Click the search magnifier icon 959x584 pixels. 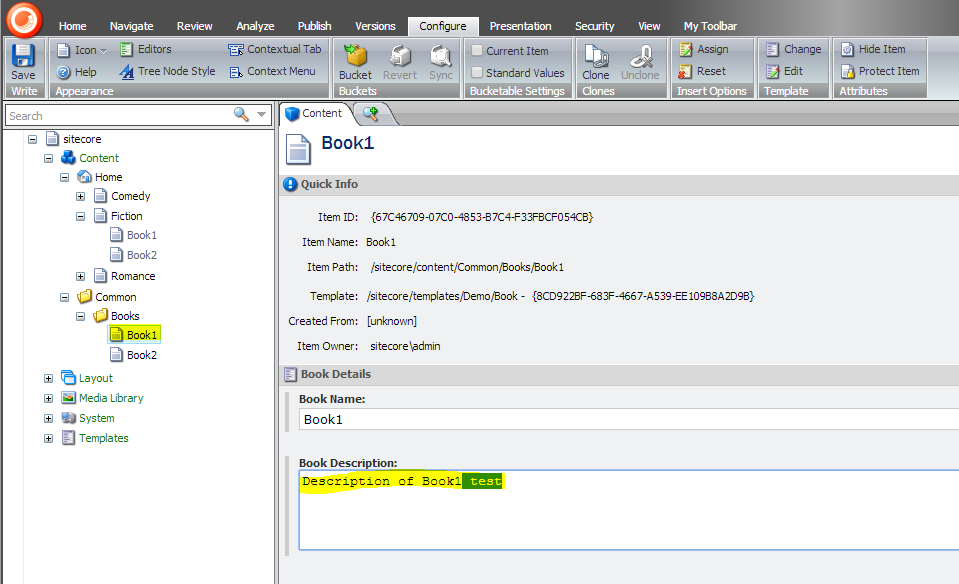241,114
